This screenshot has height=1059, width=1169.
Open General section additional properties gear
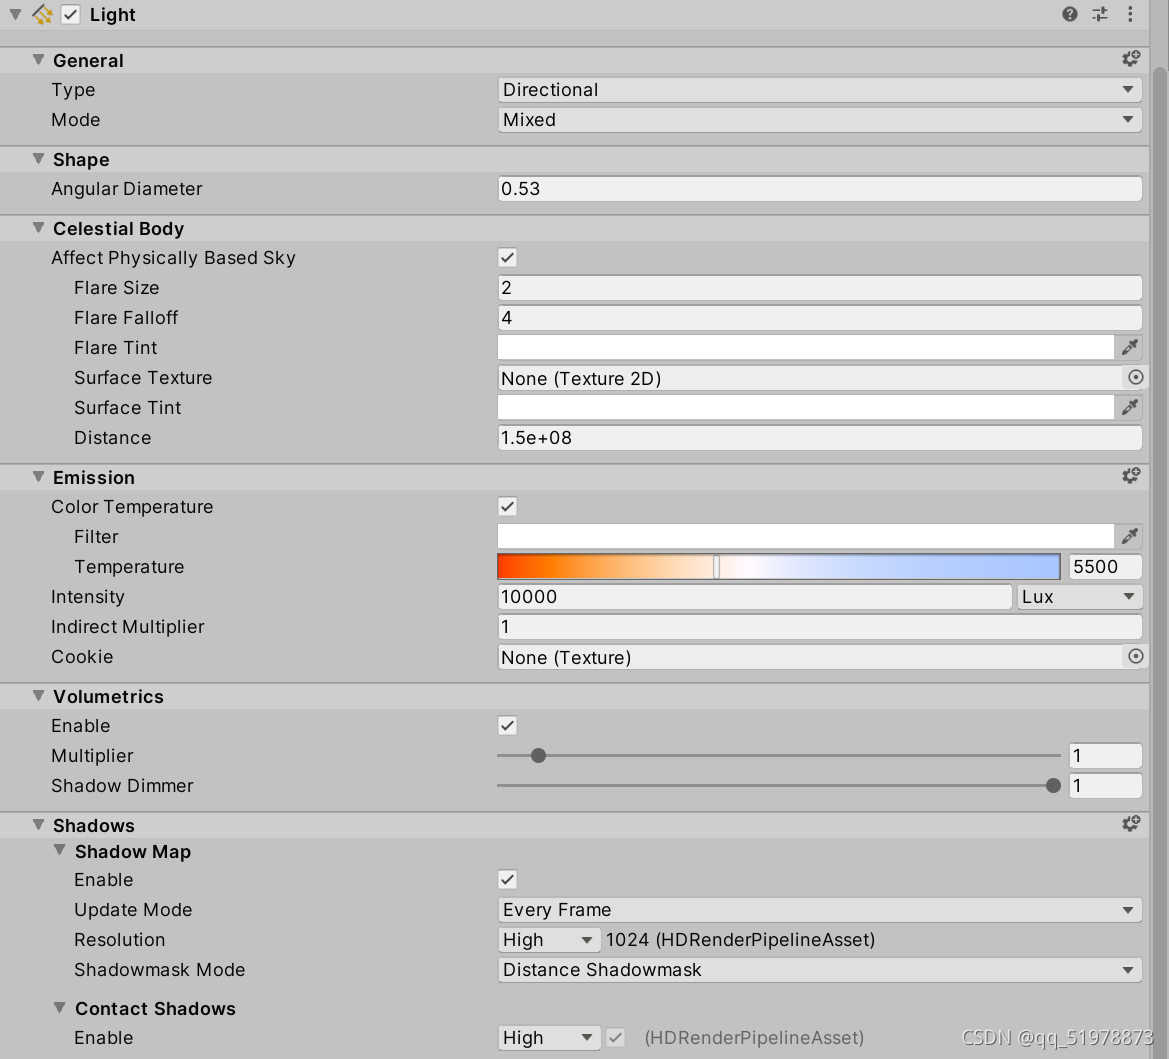pyautogui.click(x=1131, y=59)
